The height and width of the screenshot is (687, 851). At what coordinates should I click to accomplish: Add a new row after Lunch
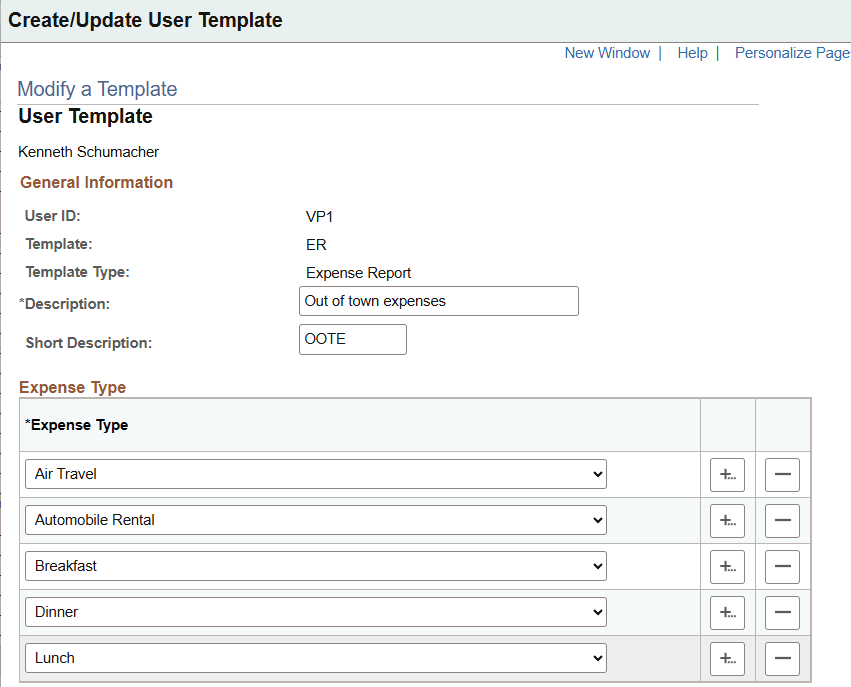(727, 658)
